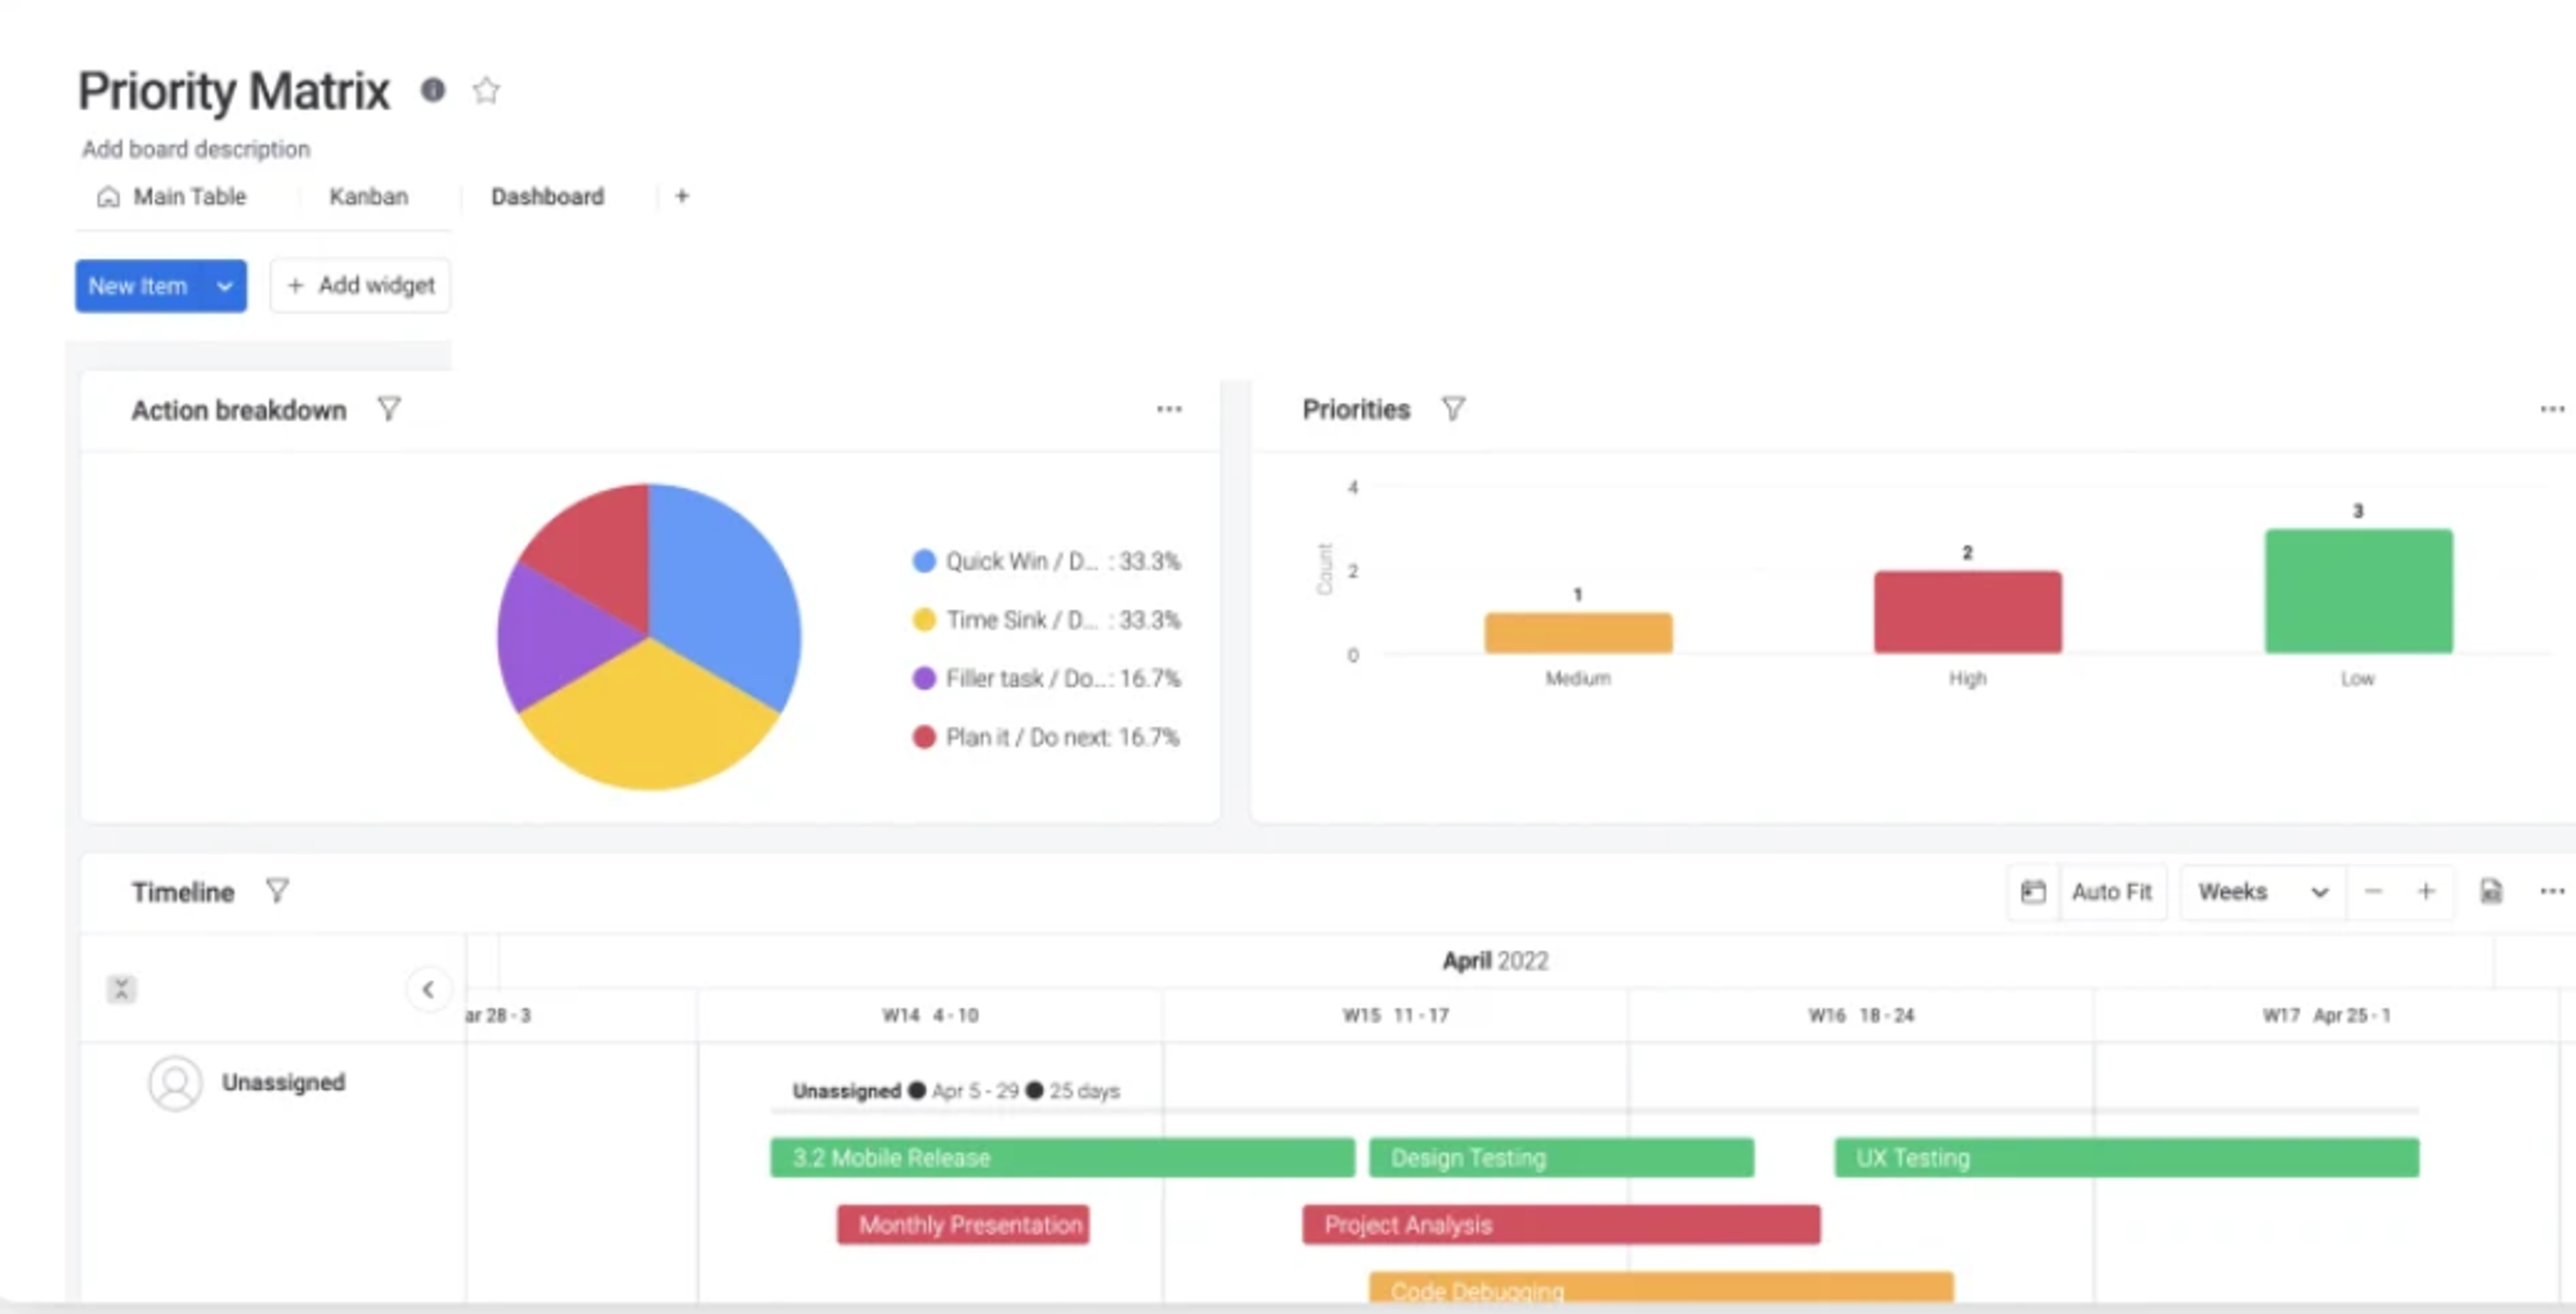Click the Auto Fit button
The height and width of the screenshot is (1314, 2576).
[x=2111, y=892]
